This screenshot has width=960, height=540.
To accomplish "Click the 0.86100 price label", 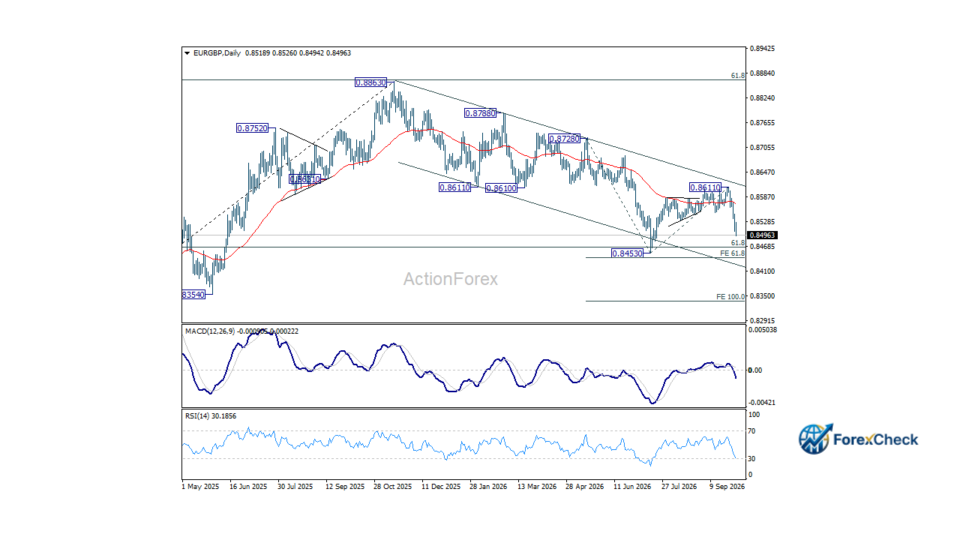I will point(501,188).
